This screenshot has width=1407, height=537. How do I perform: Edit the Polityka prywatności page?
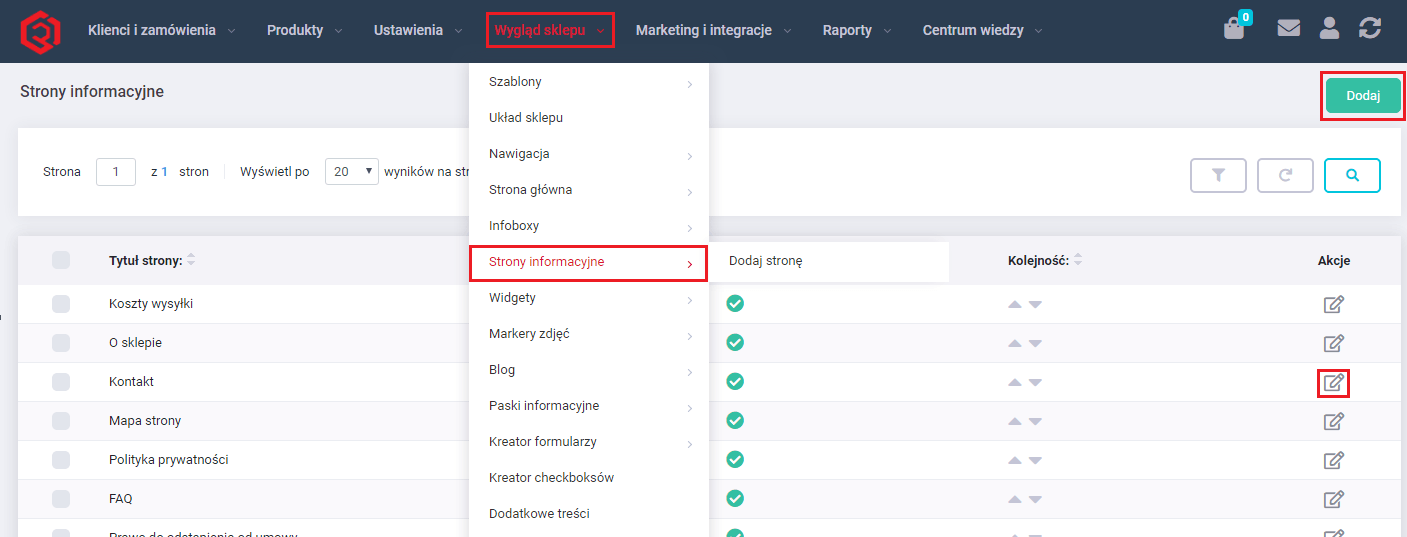pos(1333,460)
